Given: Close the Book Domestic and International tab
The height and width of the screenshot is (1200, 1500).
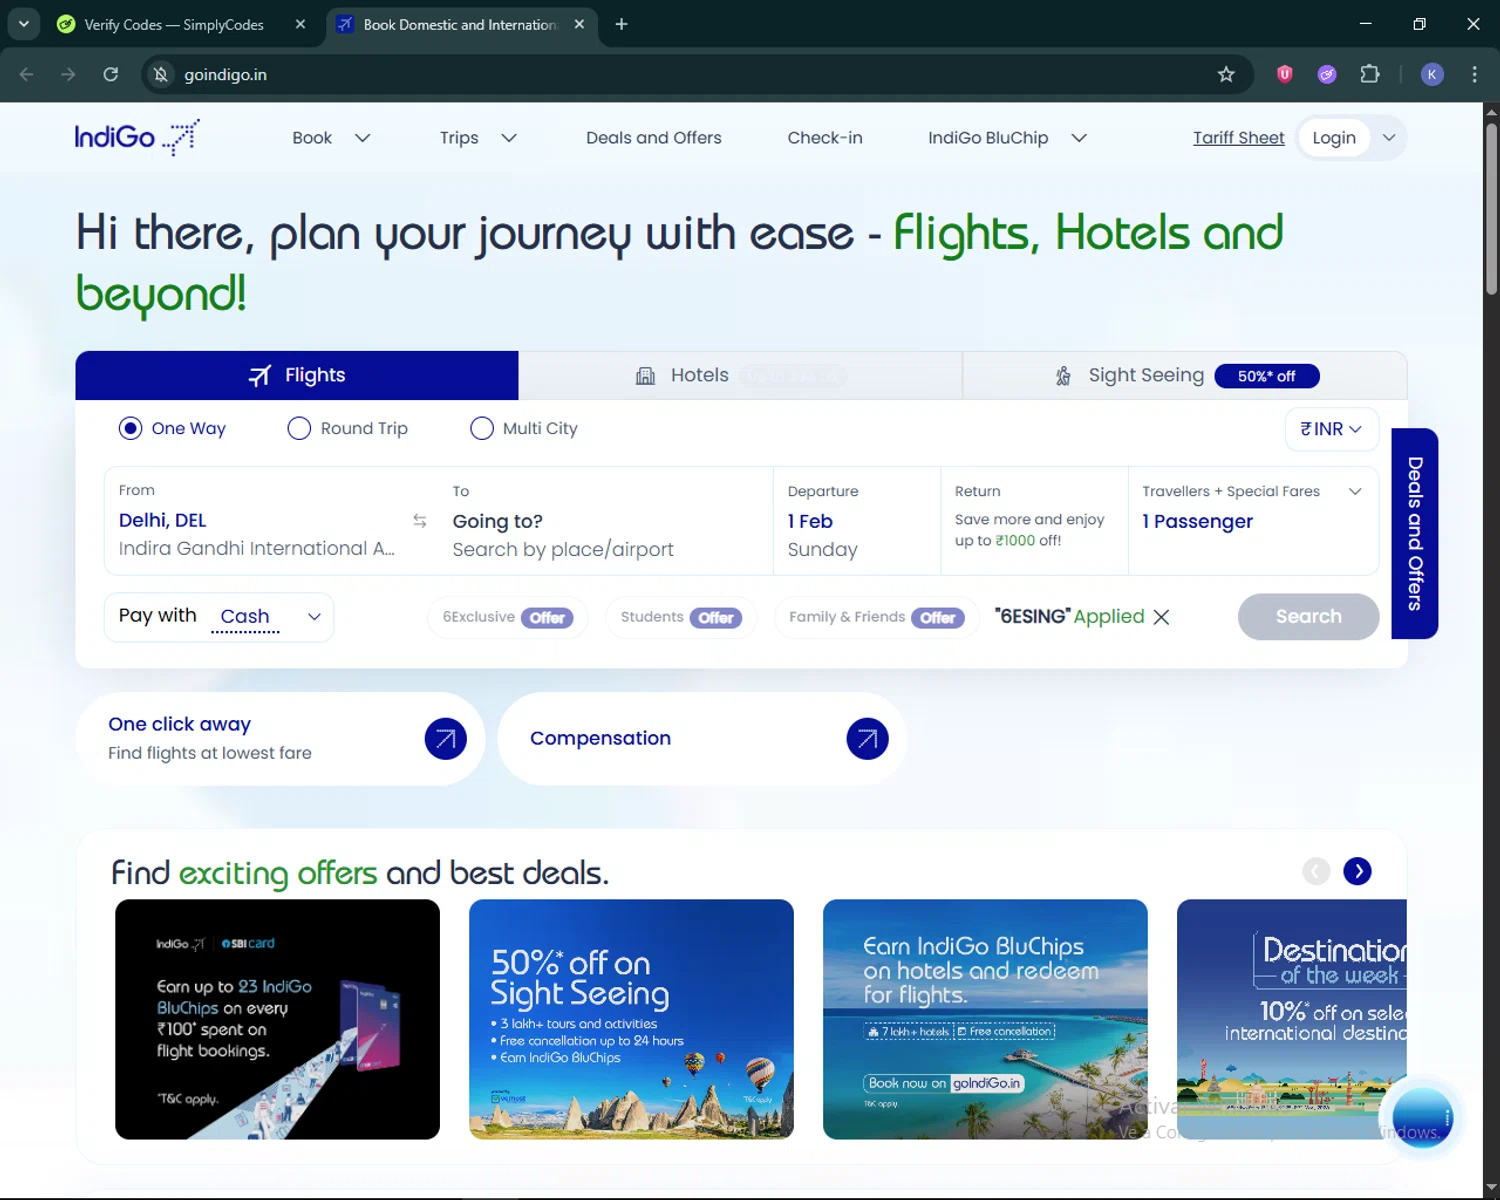Looking at the screenshot, I should pyautogui.click(x=579, y=24).
